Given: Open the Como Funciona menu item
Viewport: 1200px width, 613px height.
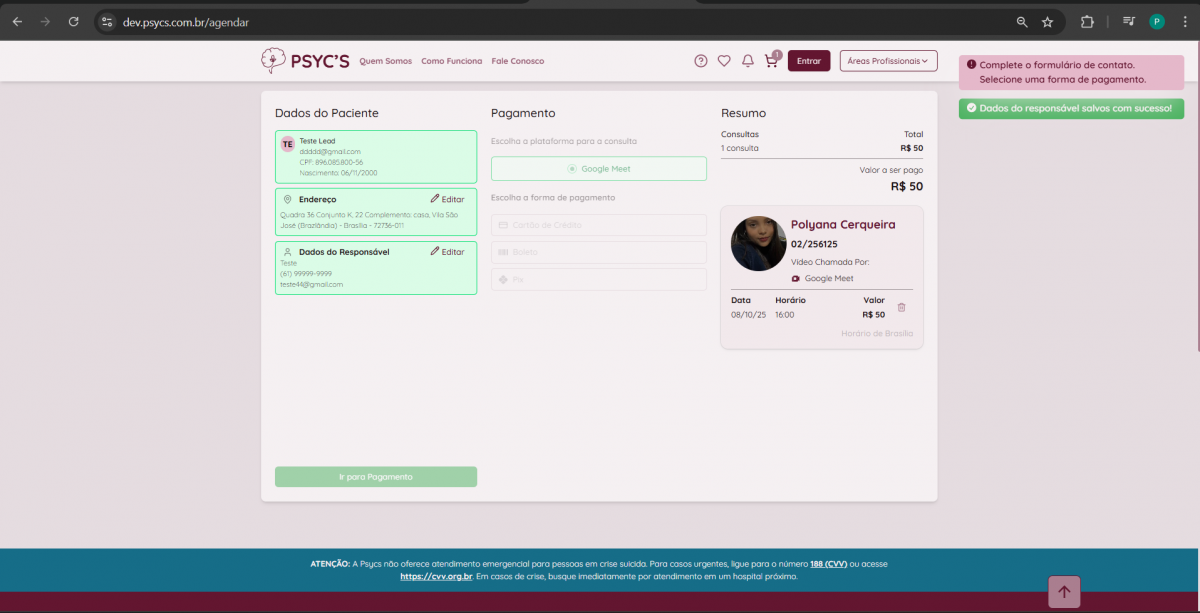Looking at the screenshot, I should click(451, 61).
